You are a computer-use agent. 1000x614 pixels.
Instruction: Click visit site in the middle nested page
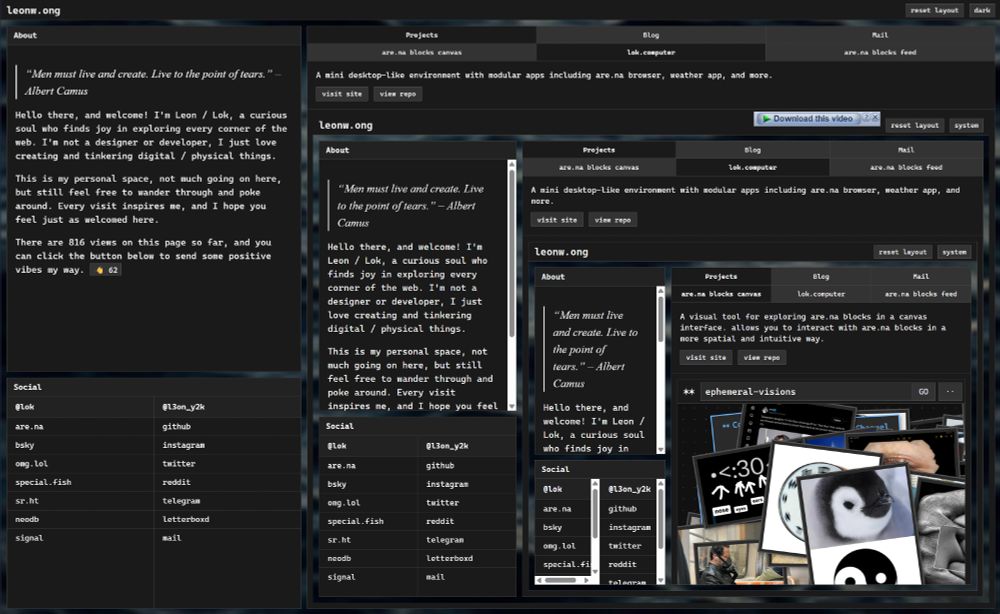click(x=557, y=220)
